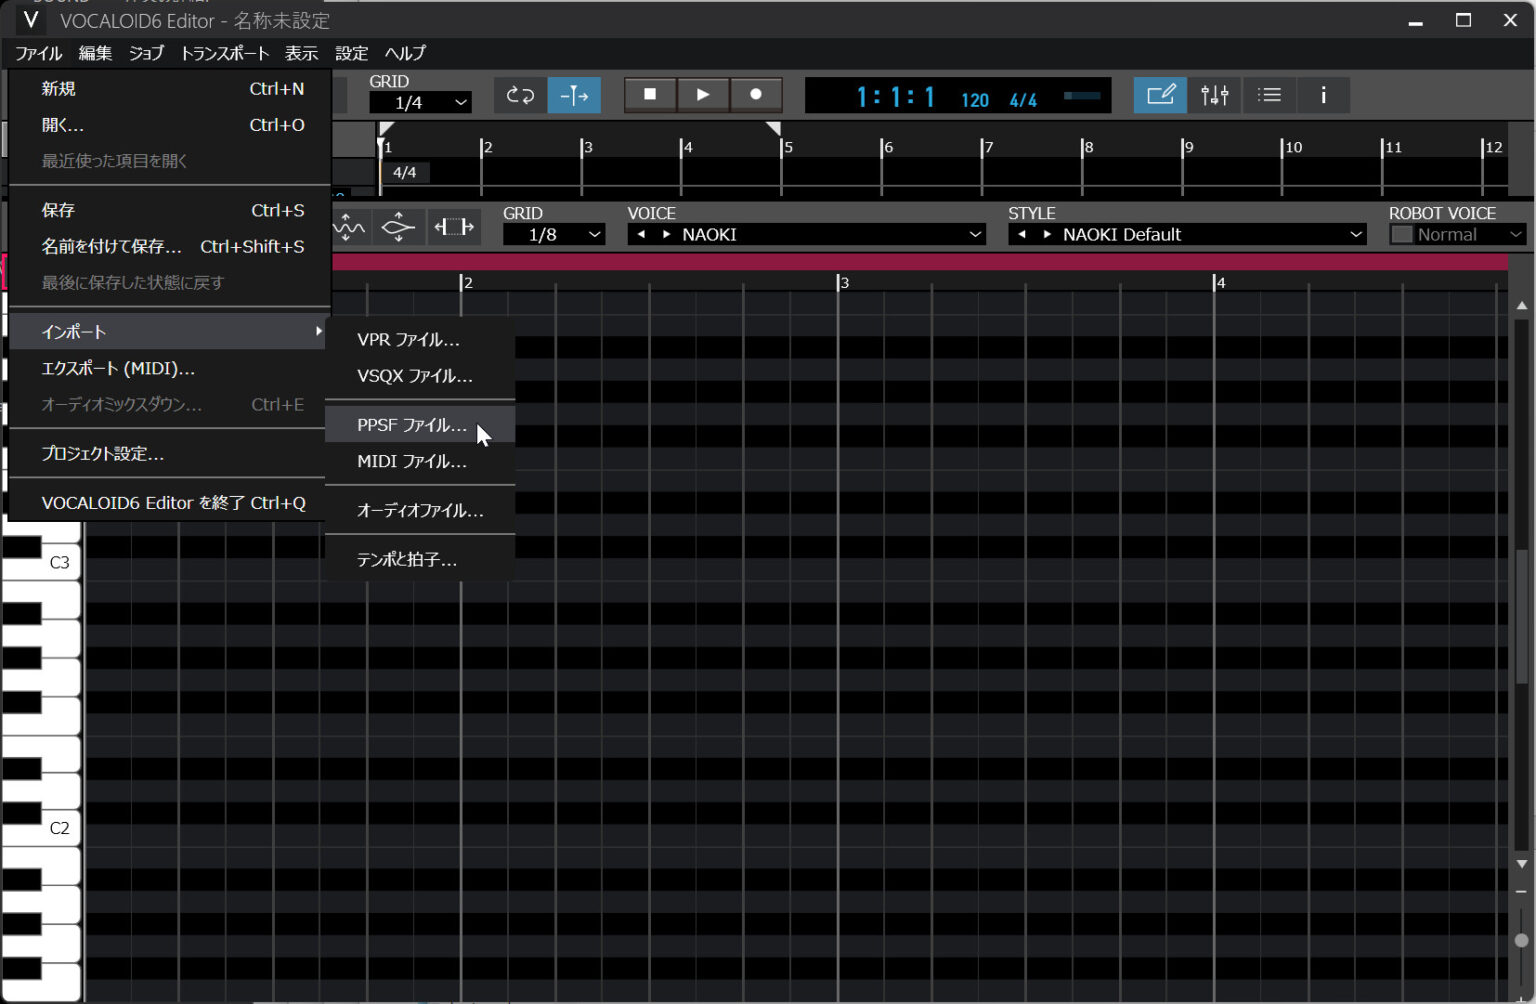Open the mixer panel with fader icon
This screenshot has height=1004, width=1536.
[x=1214, y=95]
